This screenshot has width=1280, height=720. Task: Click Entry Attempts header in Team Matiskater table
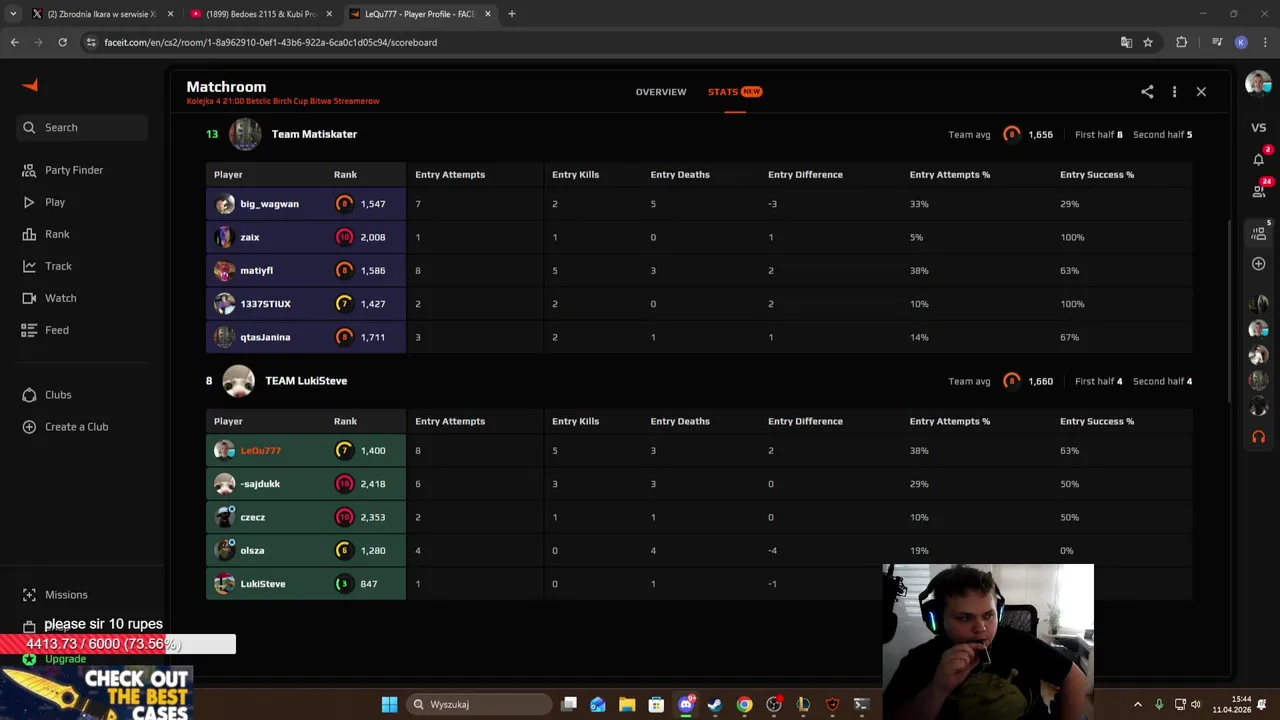[450, 175]
